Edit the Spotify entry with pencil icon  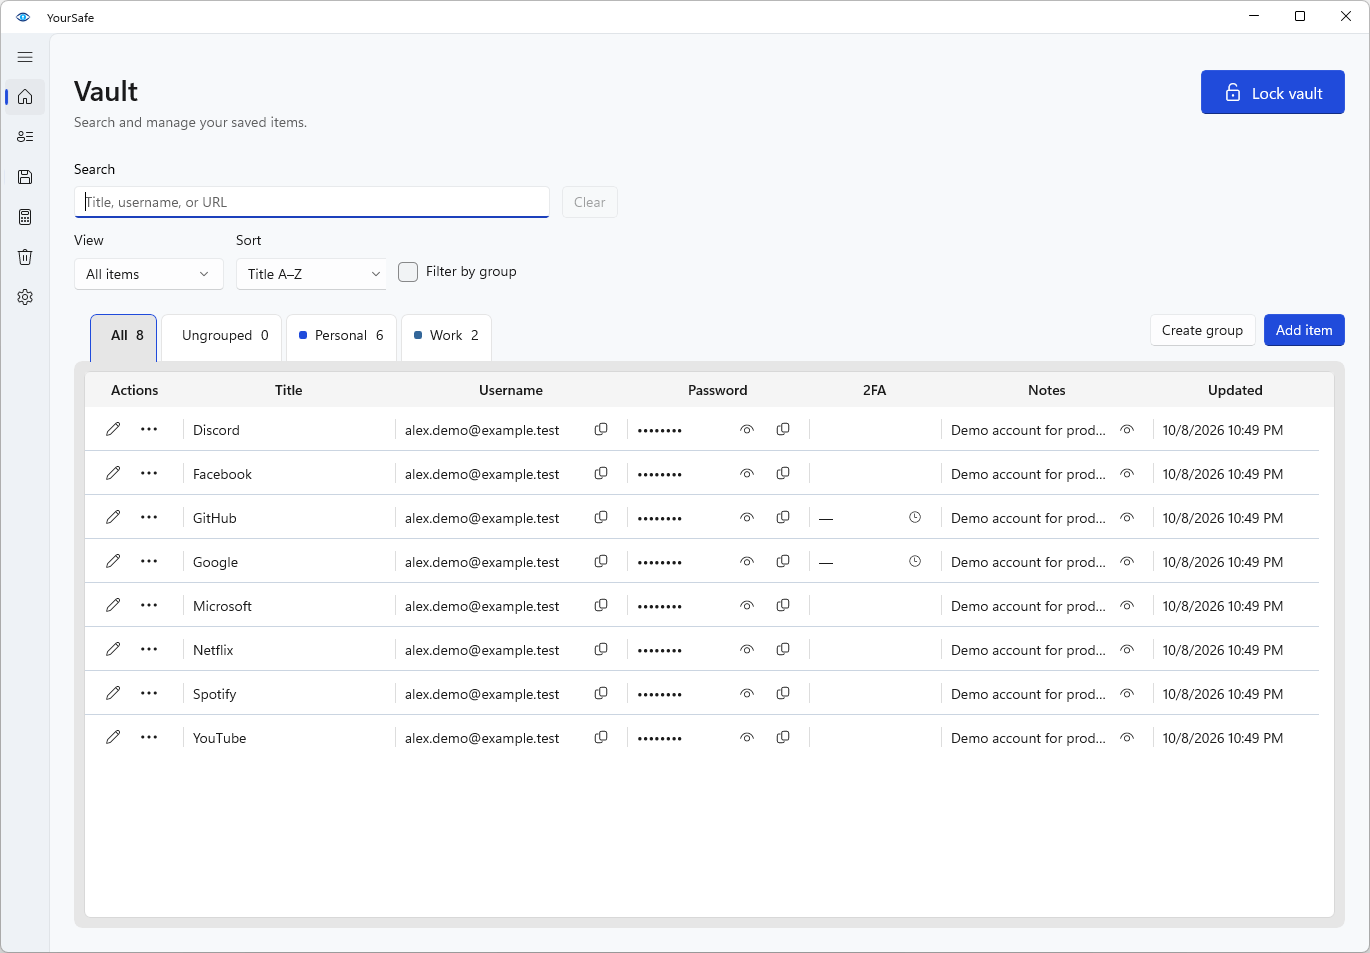coord(113,693)
